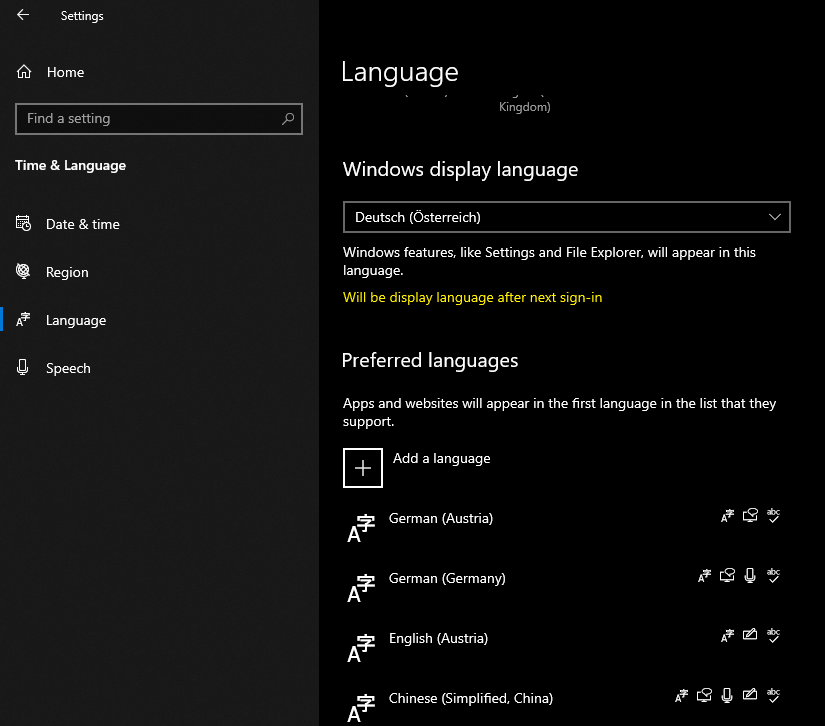This screenshot has height=726, width=825.
Task: Click Chinese (Simplified) spell-check abc icon
Action: pos(773,695)
